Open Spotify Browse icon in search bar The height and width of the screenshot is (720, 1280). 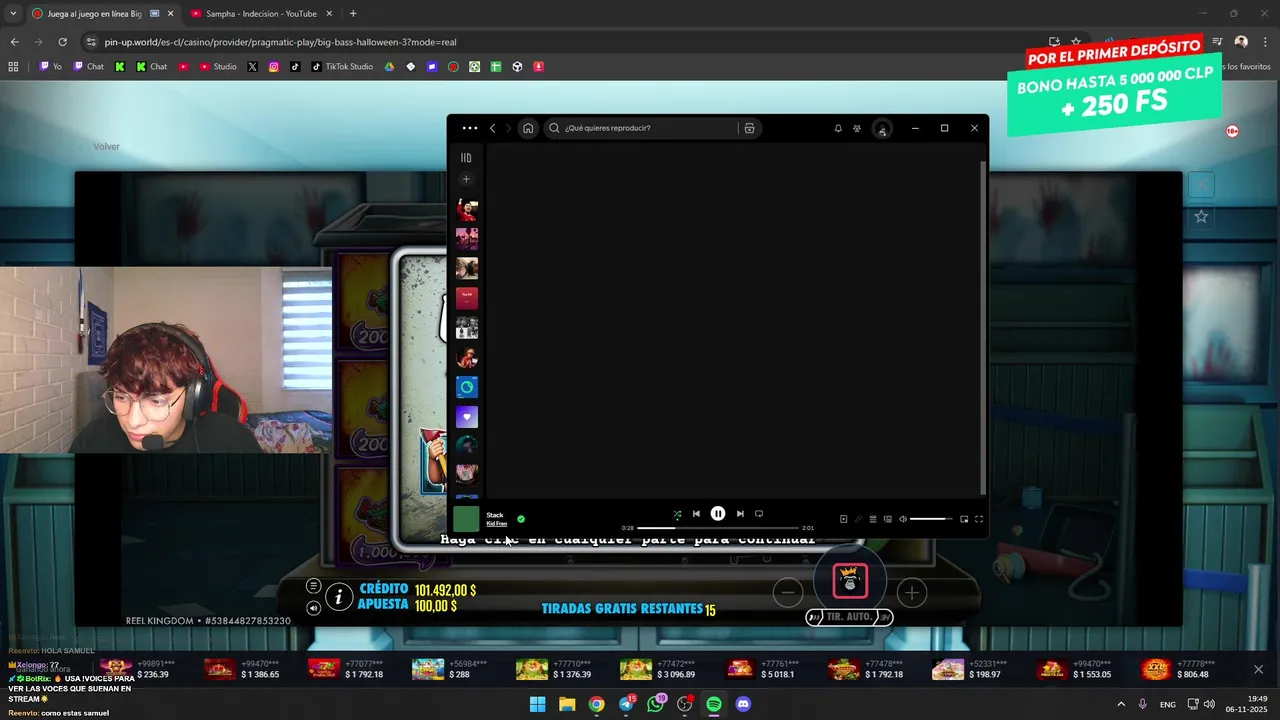coord(749,128)
